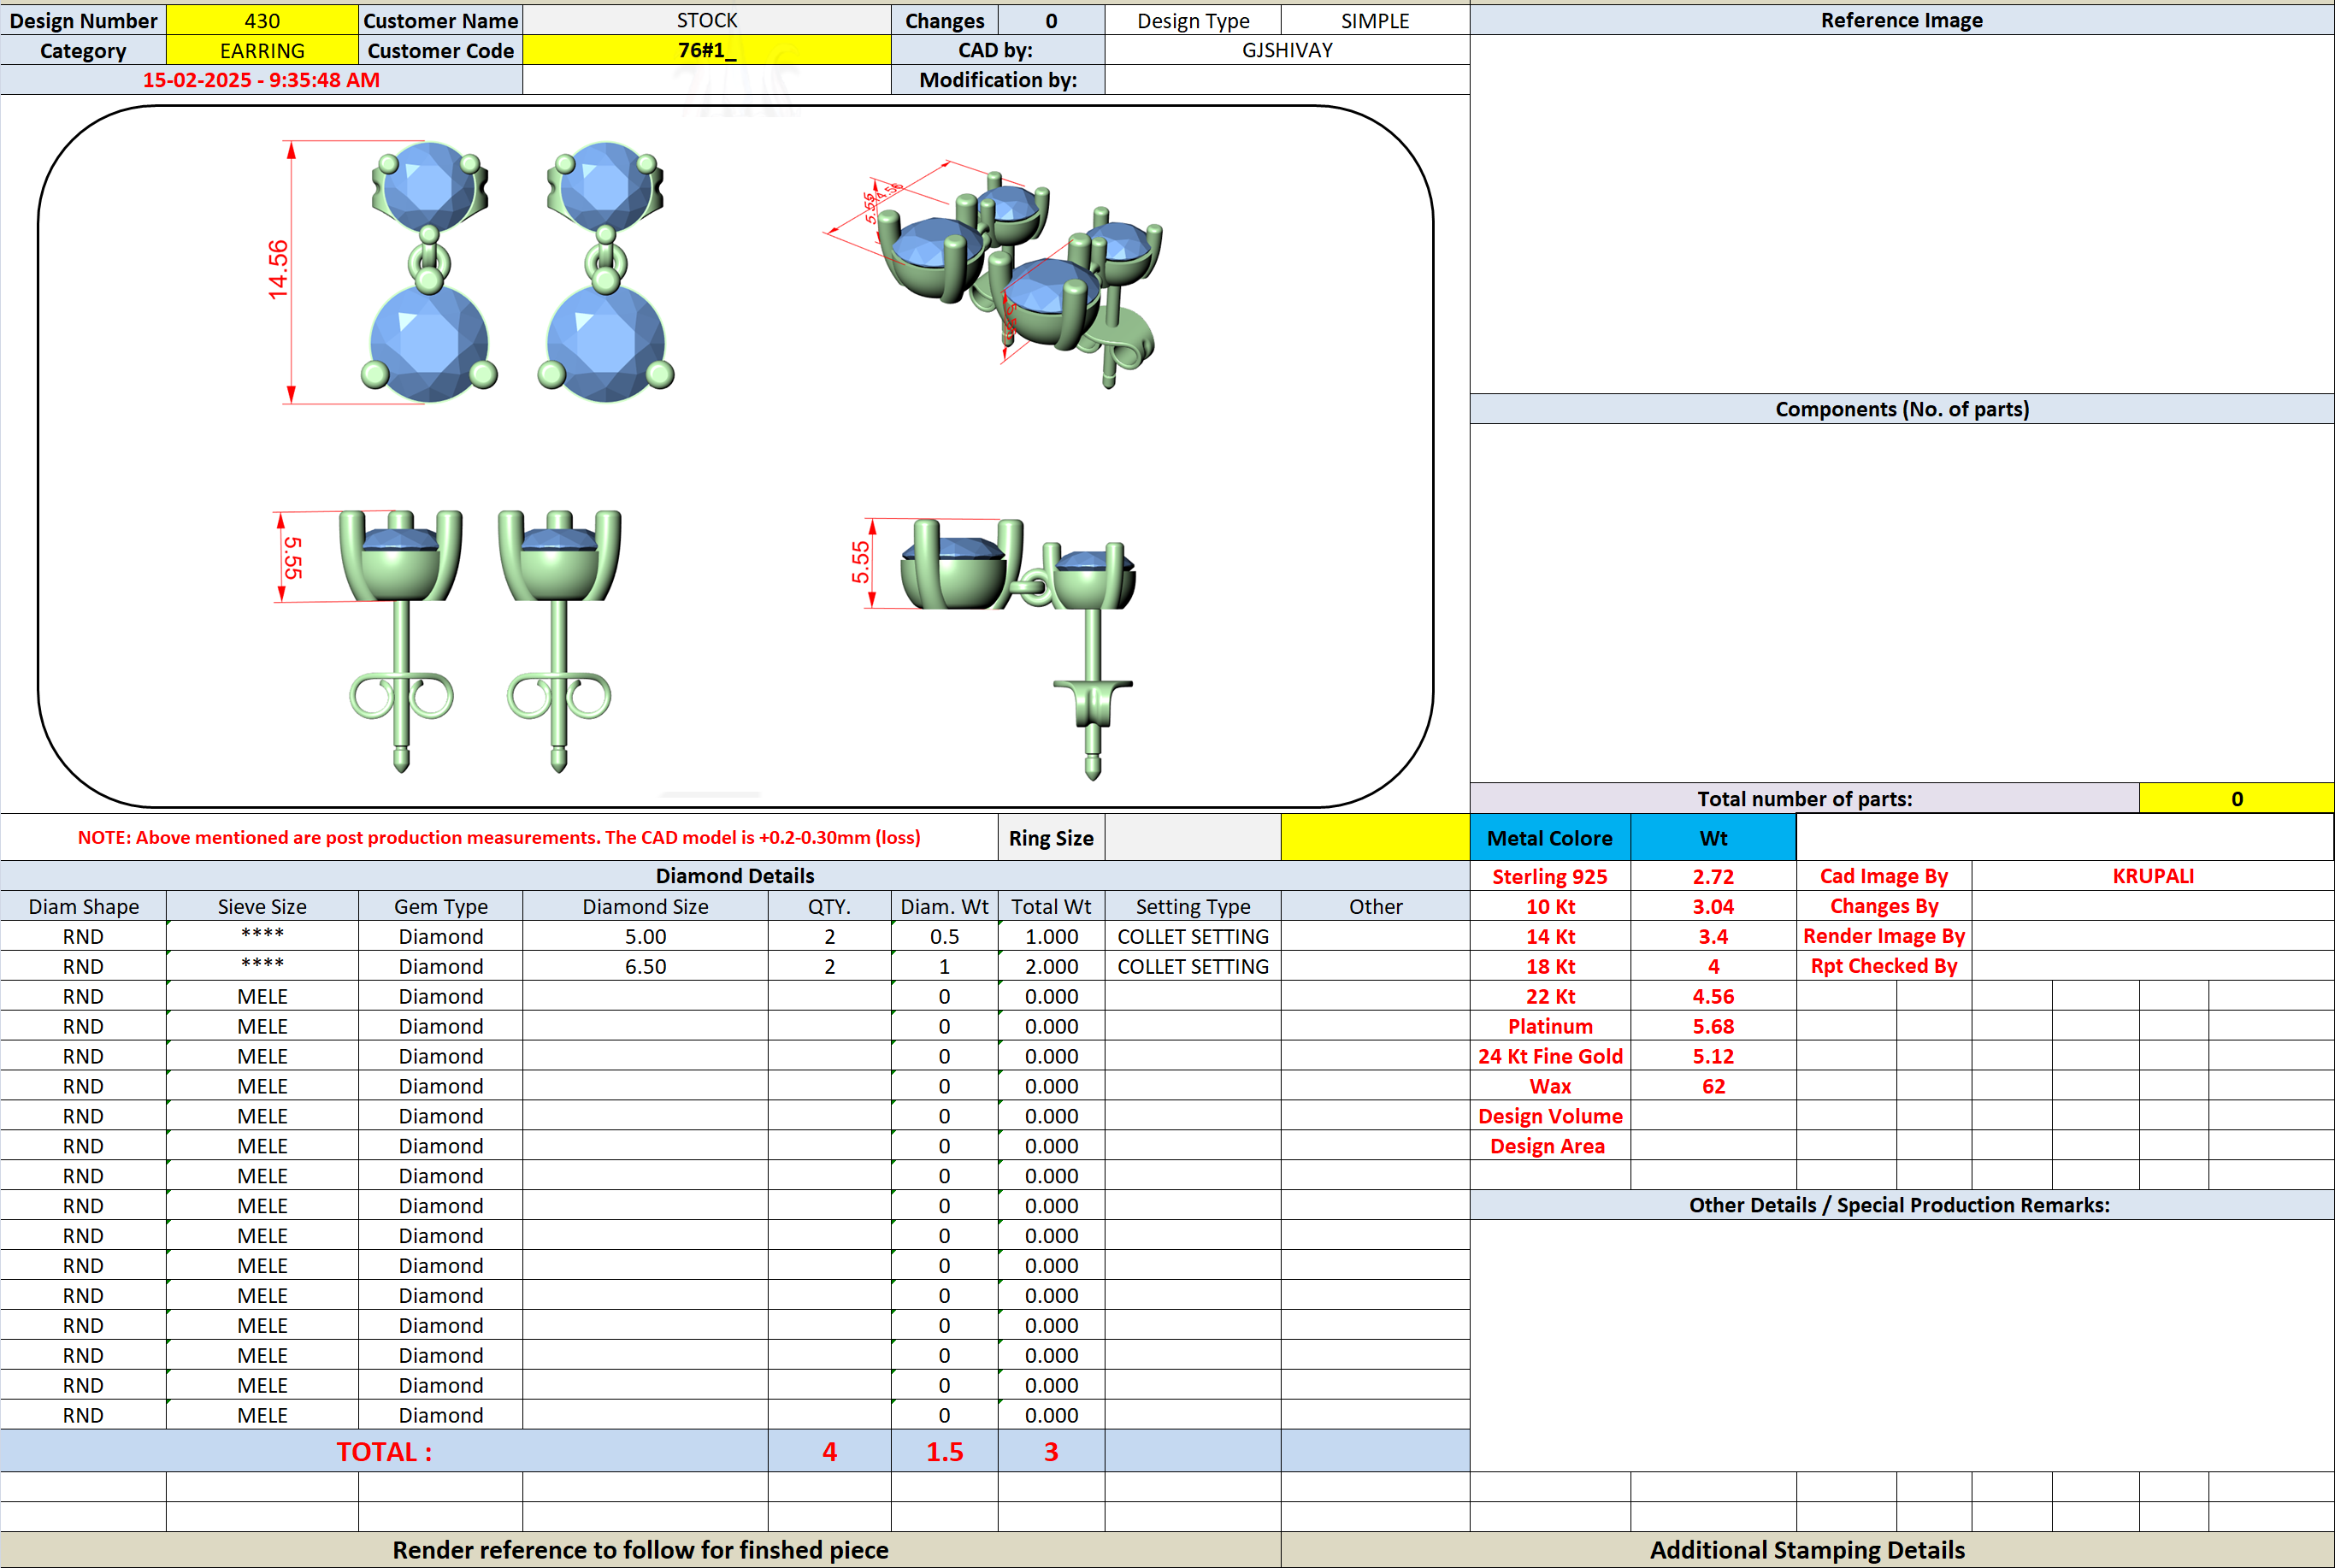The height and width of the screenshot is (1568, 2335).
Task: Select the Metal Colore header cell
Action: (1550, 838)
